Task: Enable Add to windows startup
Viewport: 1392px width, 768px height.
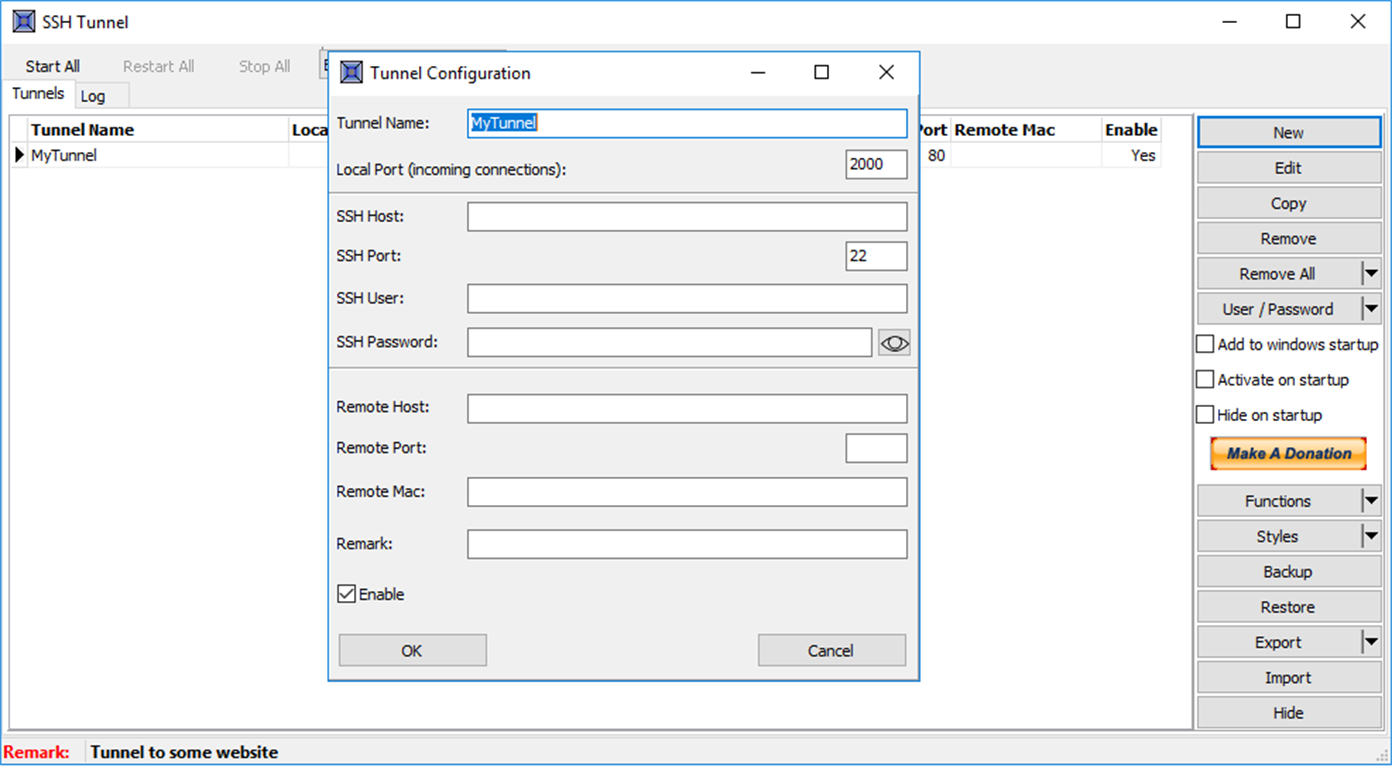Action: (1205, 344)
